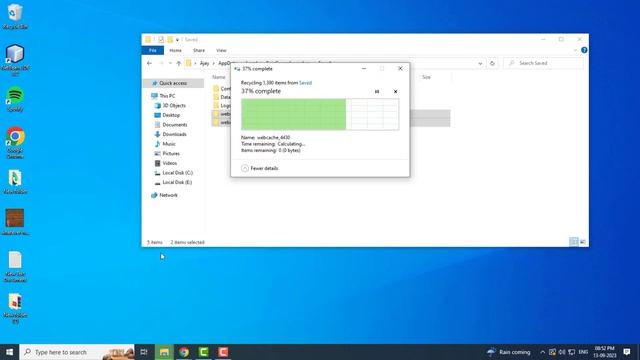The image size is (640, 360).
Task: Show hidden system tray icons
Action: tap(542, 352)
